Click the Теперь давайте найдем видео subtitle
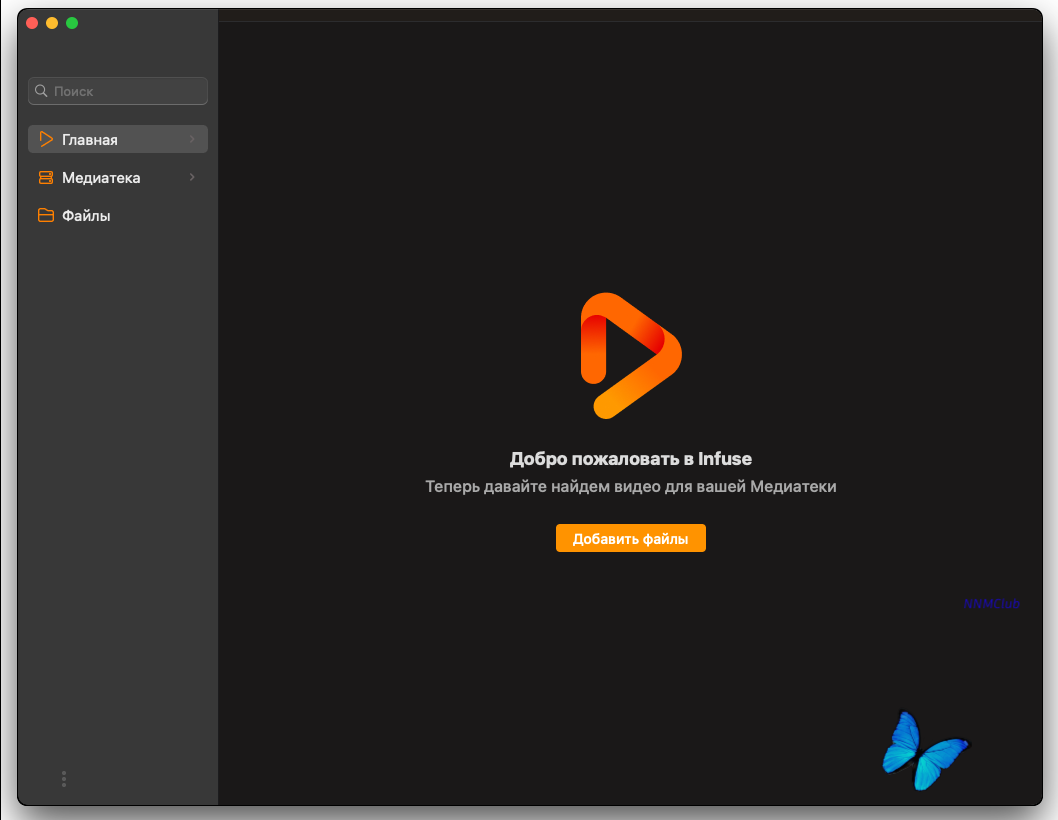Image resolution: width=1058 pixels, height=820 pixels. 631,487
